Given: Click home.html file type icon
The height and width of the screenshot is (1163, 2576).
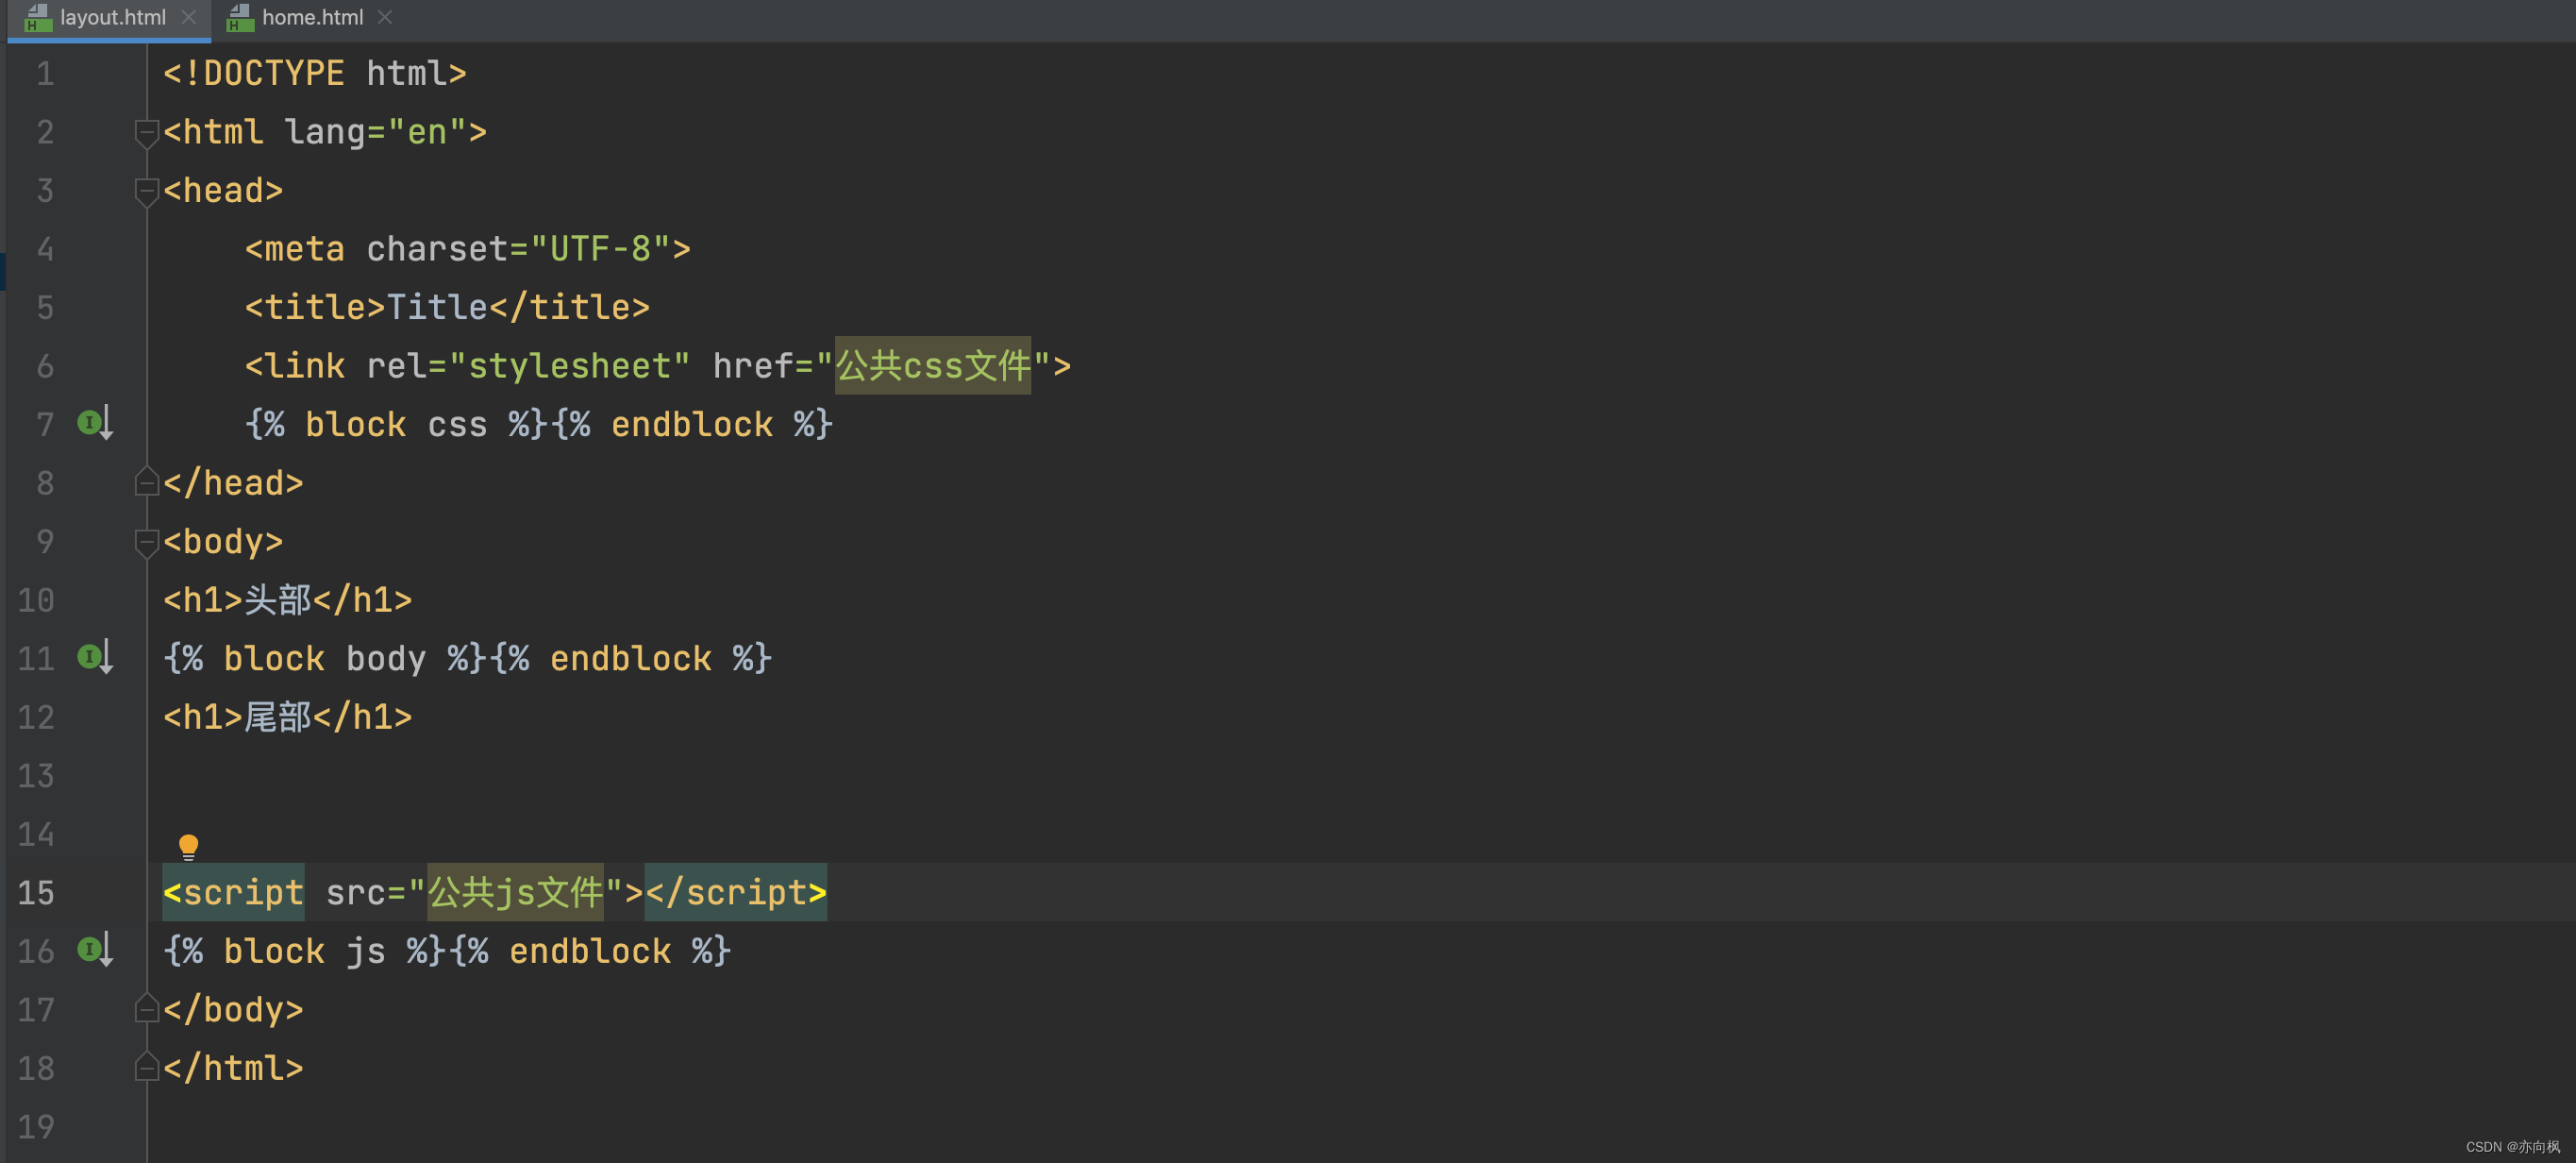Looking at the screenshot, I should [x=239, y=18].
